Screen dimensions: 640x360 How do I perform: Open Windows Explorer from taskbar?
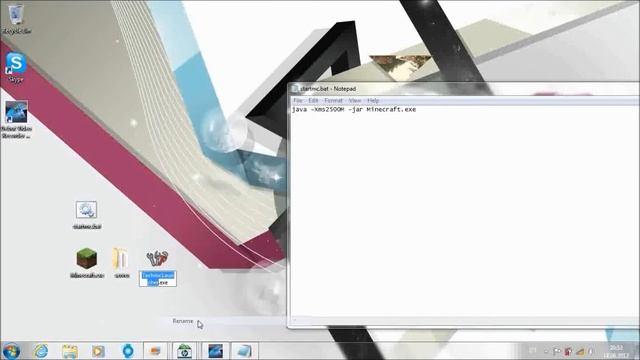point(70,351)
